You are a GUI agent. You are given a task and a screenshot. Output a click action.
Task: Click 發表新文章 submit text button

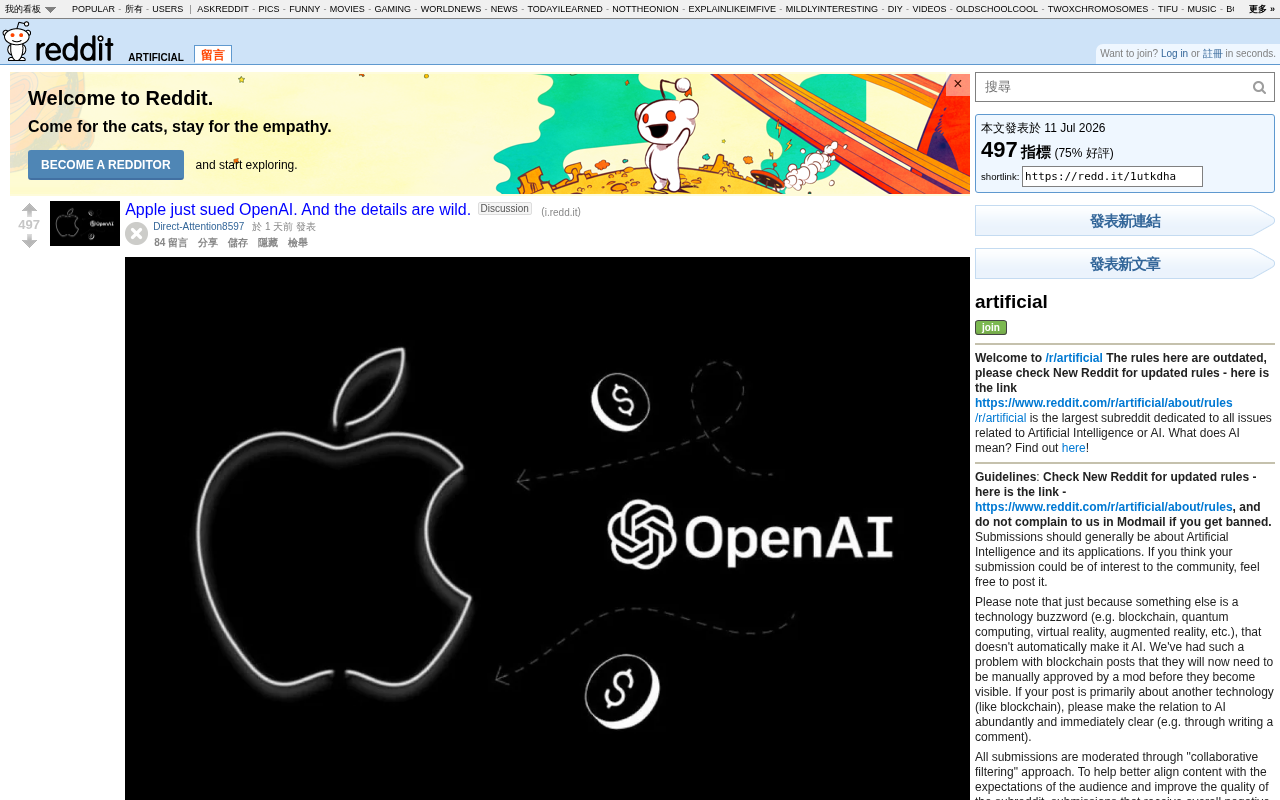click(x=1125, y=264)
